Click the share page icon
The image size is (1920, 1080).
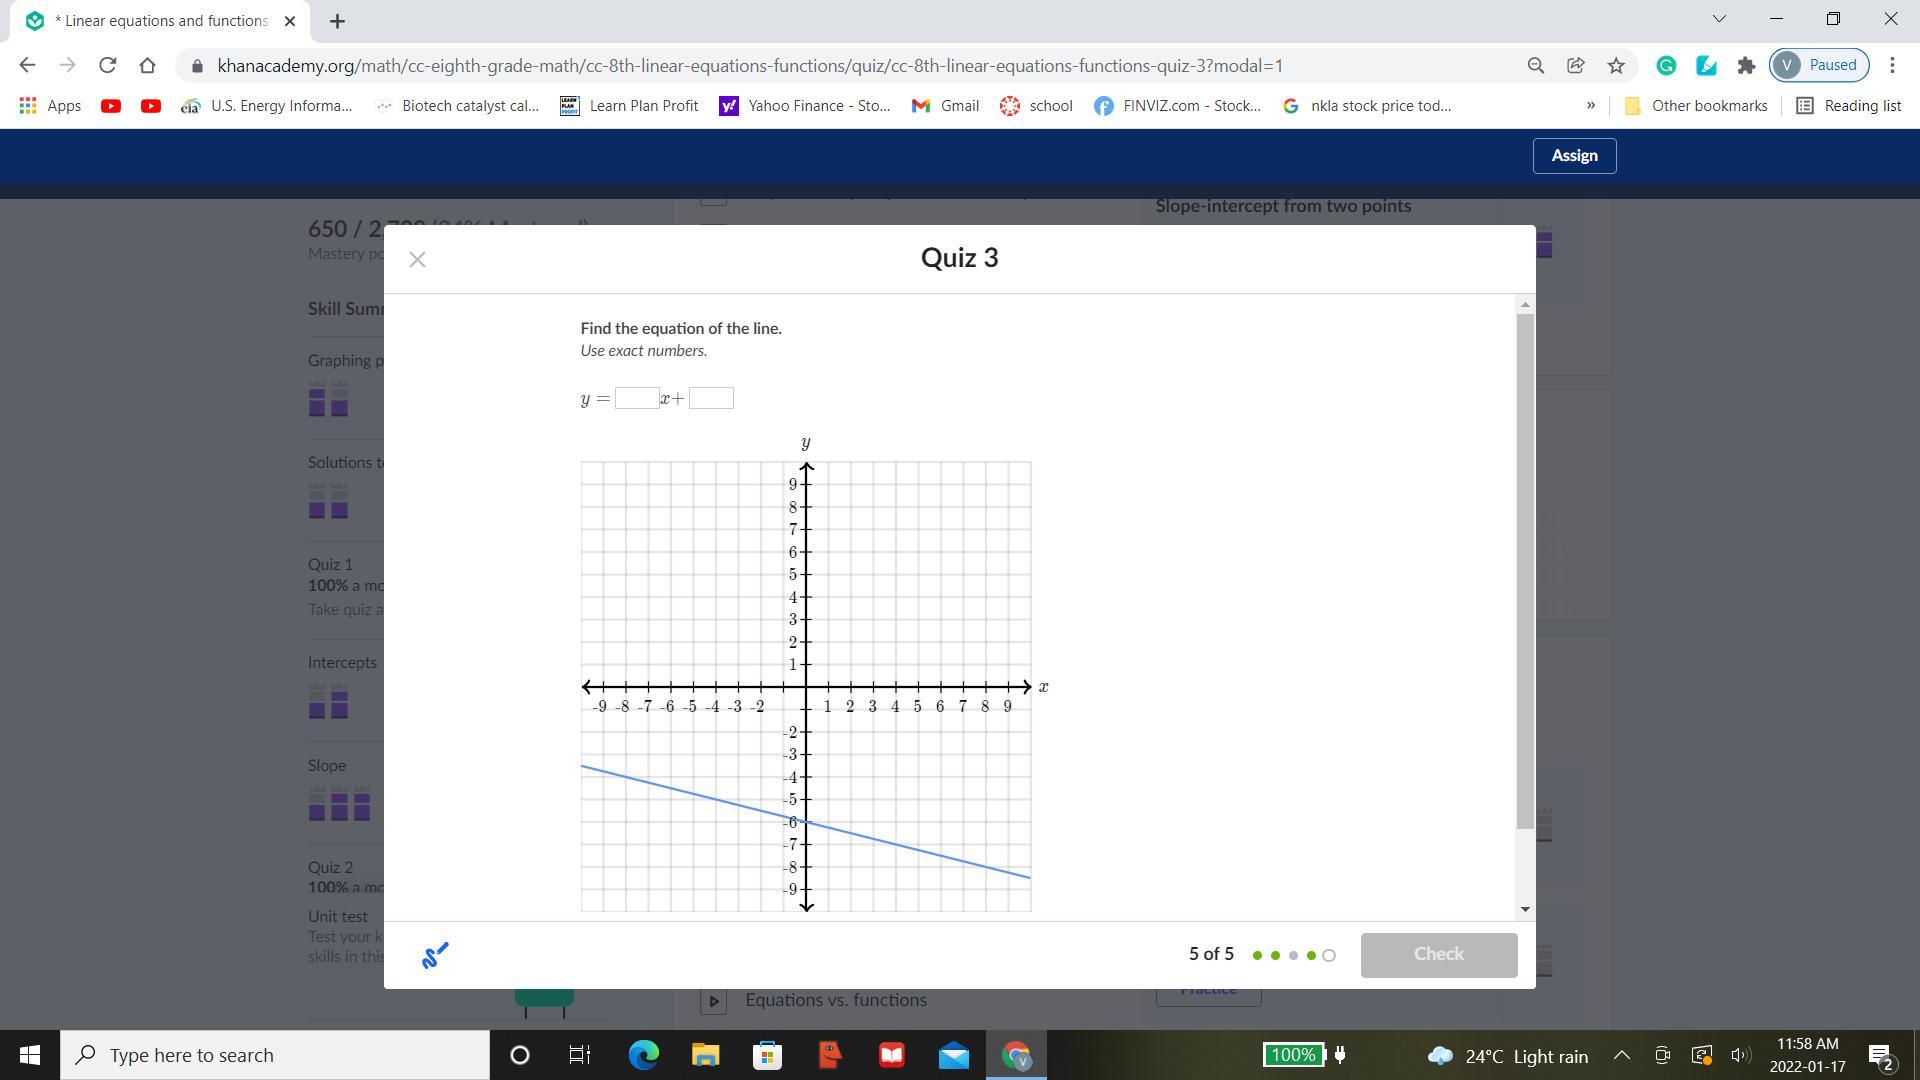point(1576,66)
